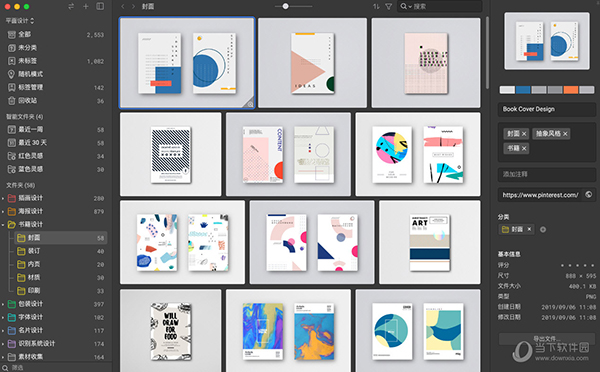
Task: Open the 最近一周 smart folder
Action: tap(56, 129)
